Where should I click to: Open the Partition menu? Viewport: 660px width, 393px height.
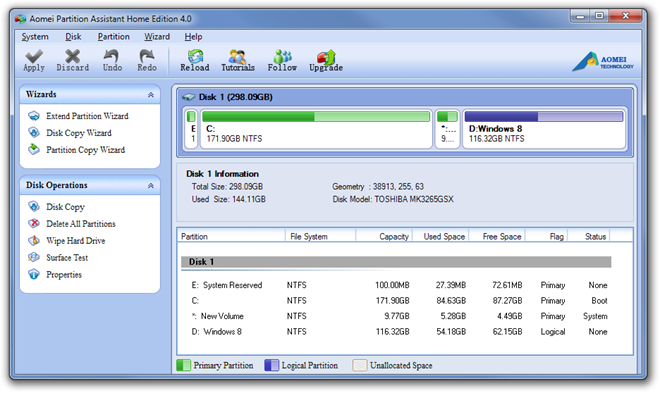pyautogui.click(x=114, y=37)
